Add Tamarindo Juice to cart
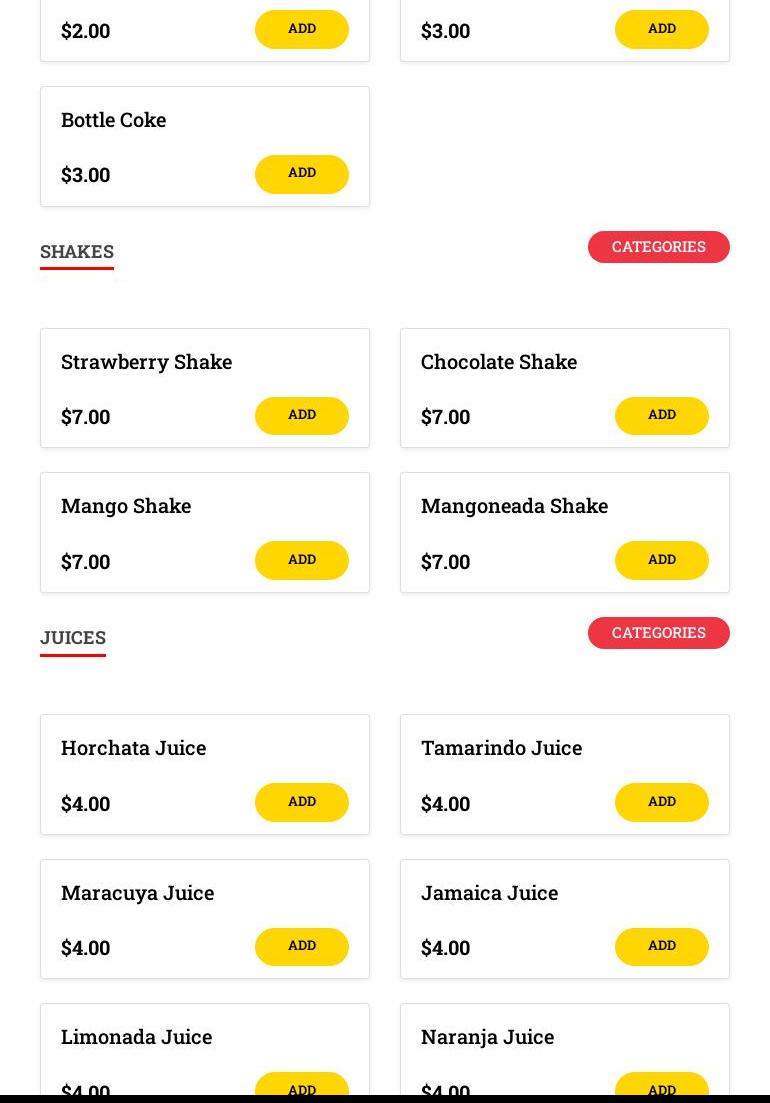This screenshot has width=770, height=1103. coord(662,802)
